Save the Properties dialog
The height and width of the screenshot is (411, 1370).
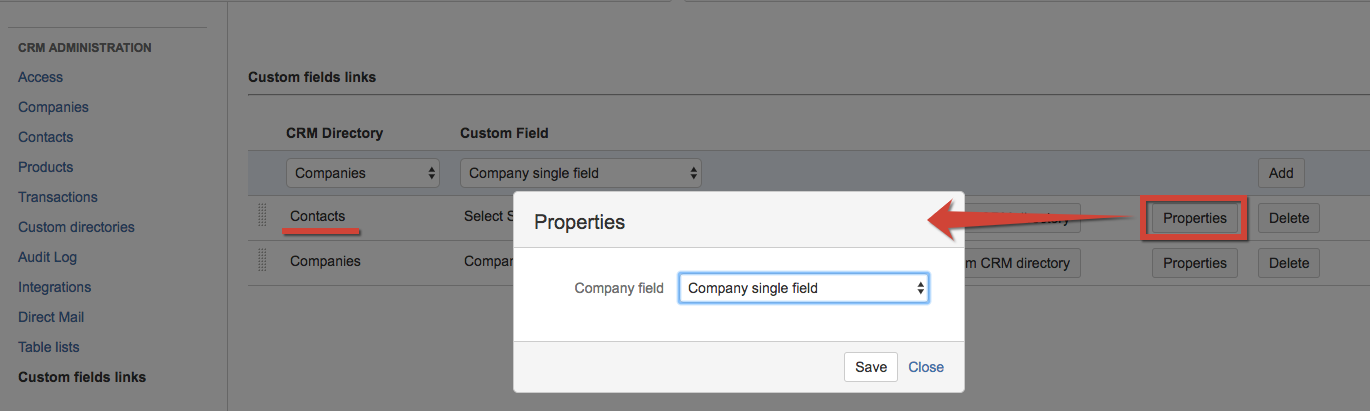coord(870,367)
